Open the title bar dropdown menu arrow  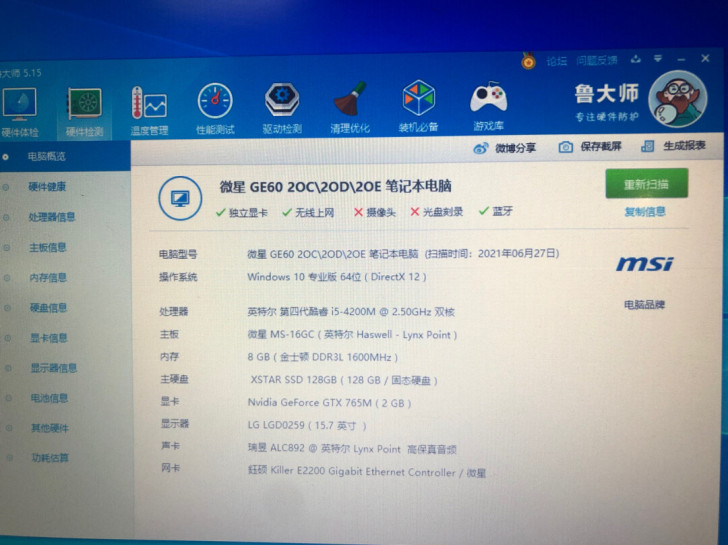coord(658,58)
